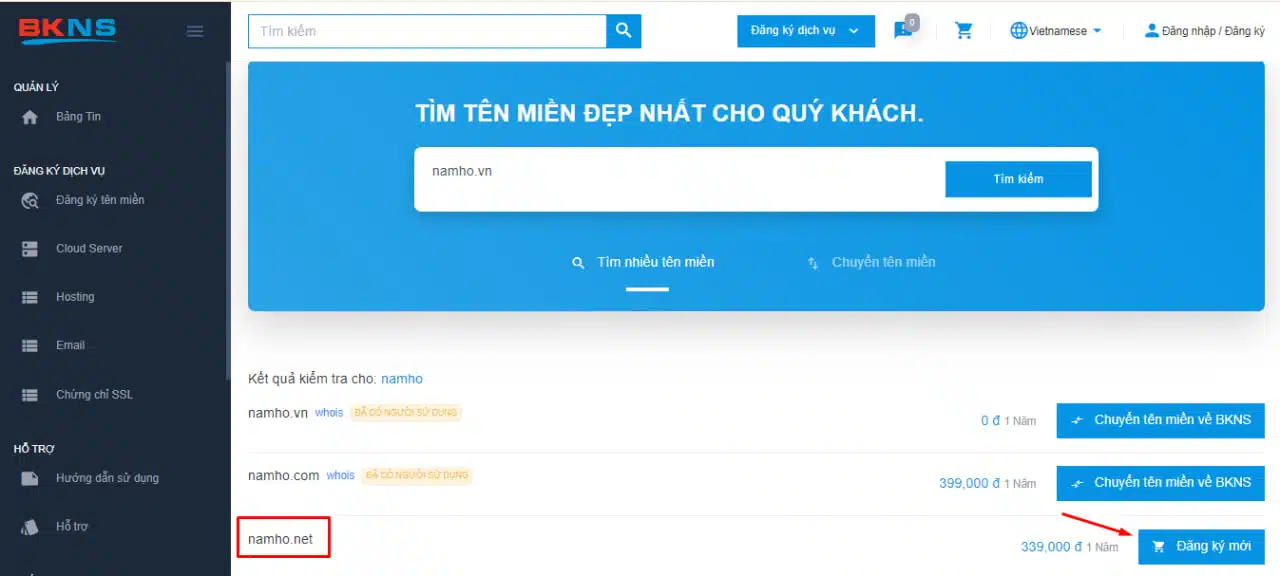Click the namho.com result text
1280x576 pixels.
click(x=284, y=476)
